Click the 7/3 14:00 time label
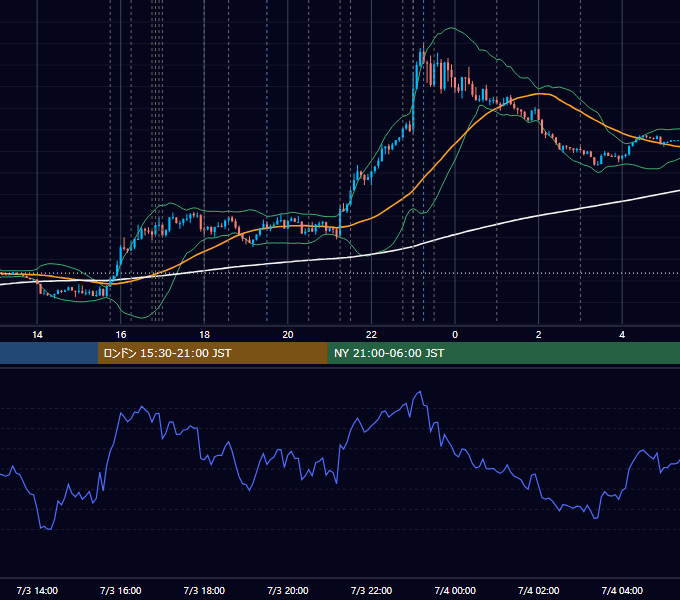Screen dimensions: 680x600 pyautogui.click(x=37, y=590)
